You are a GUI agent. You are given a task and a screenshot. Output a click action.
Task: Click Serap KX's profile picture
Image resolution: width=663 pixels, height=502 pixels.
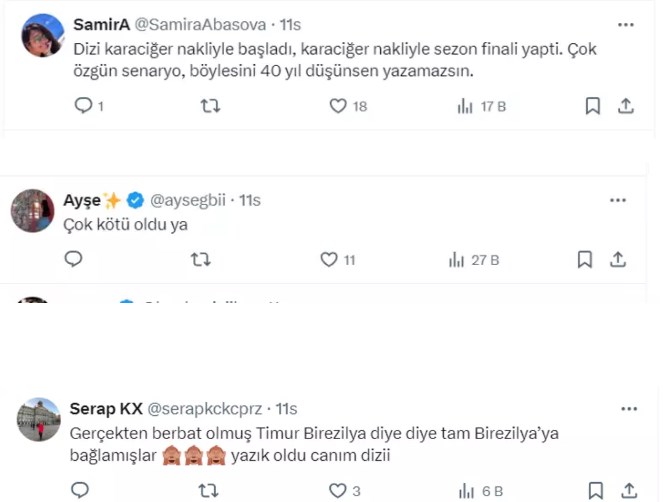point(39,420)
